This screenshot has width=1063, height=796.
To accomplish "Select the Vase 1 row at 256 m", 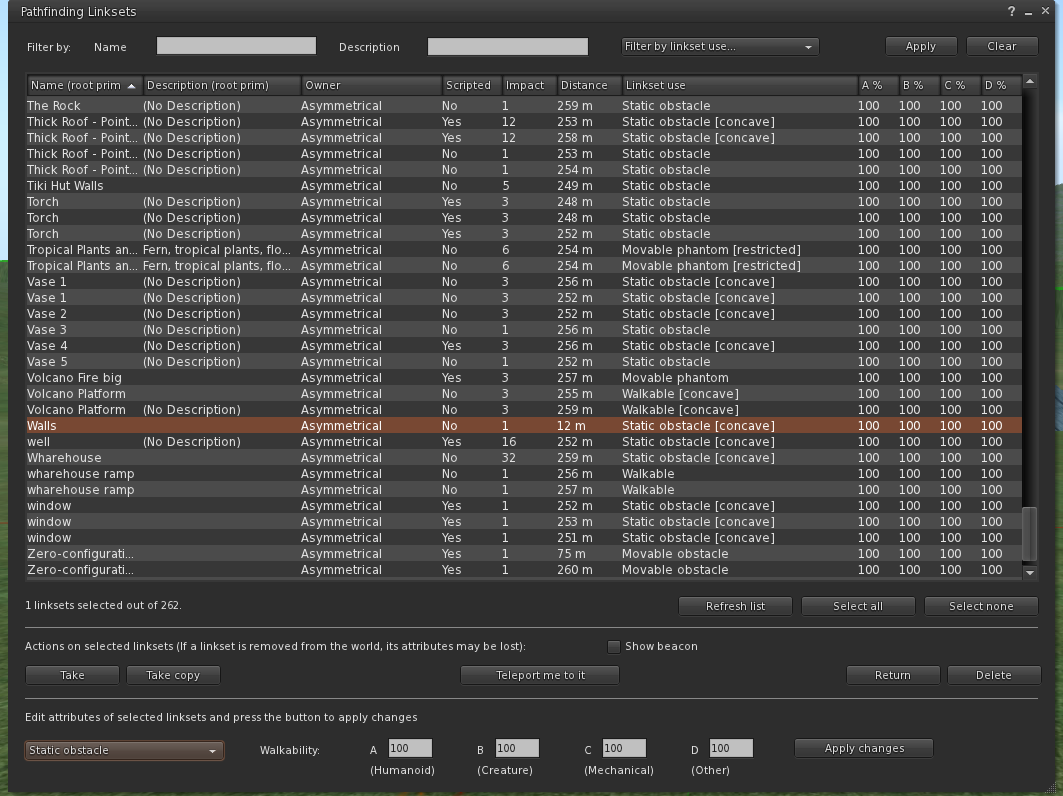I will click(523, 282).
